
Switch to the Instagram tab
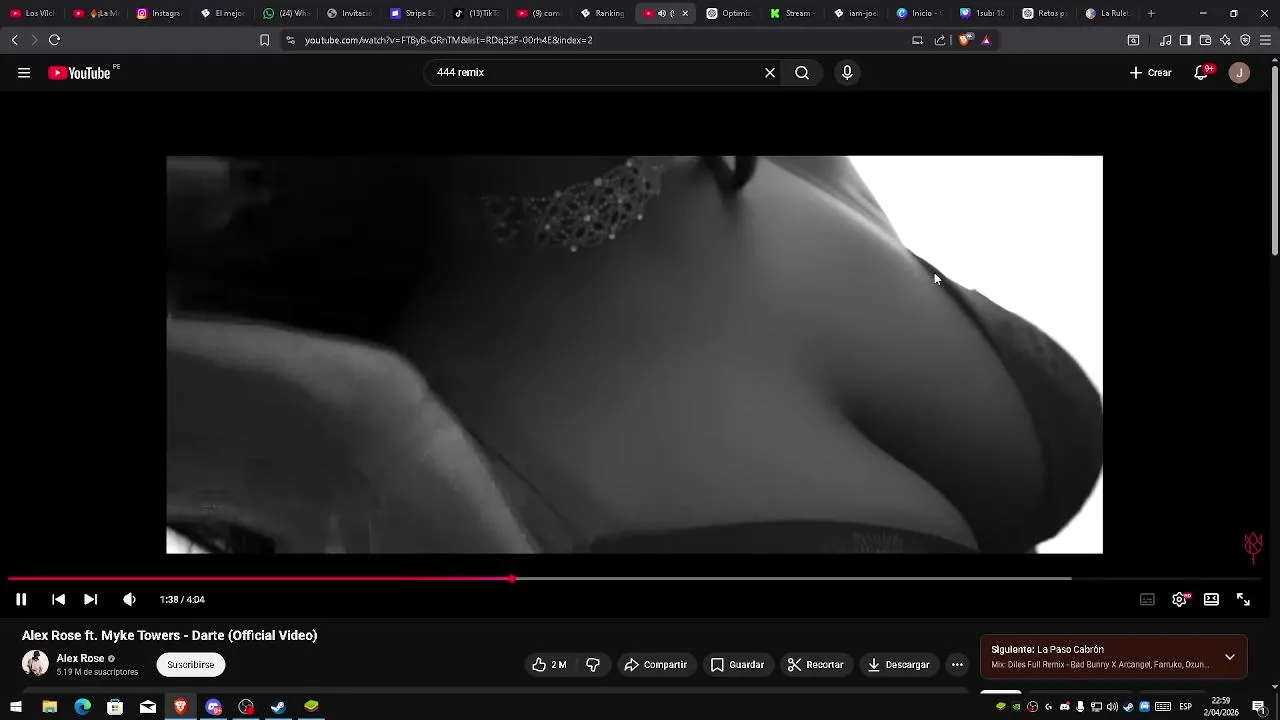(x=159, y=13)
